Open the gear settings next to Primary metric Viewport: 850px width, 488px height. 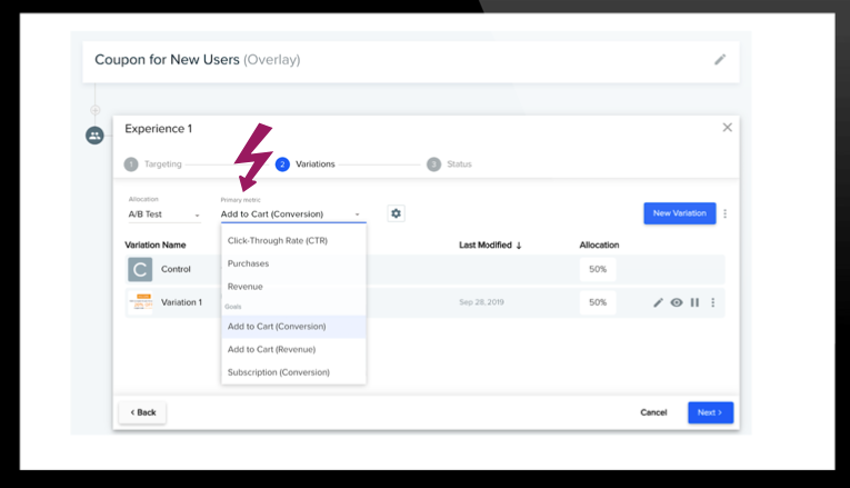pyautogui.click(x=396, y=214)
